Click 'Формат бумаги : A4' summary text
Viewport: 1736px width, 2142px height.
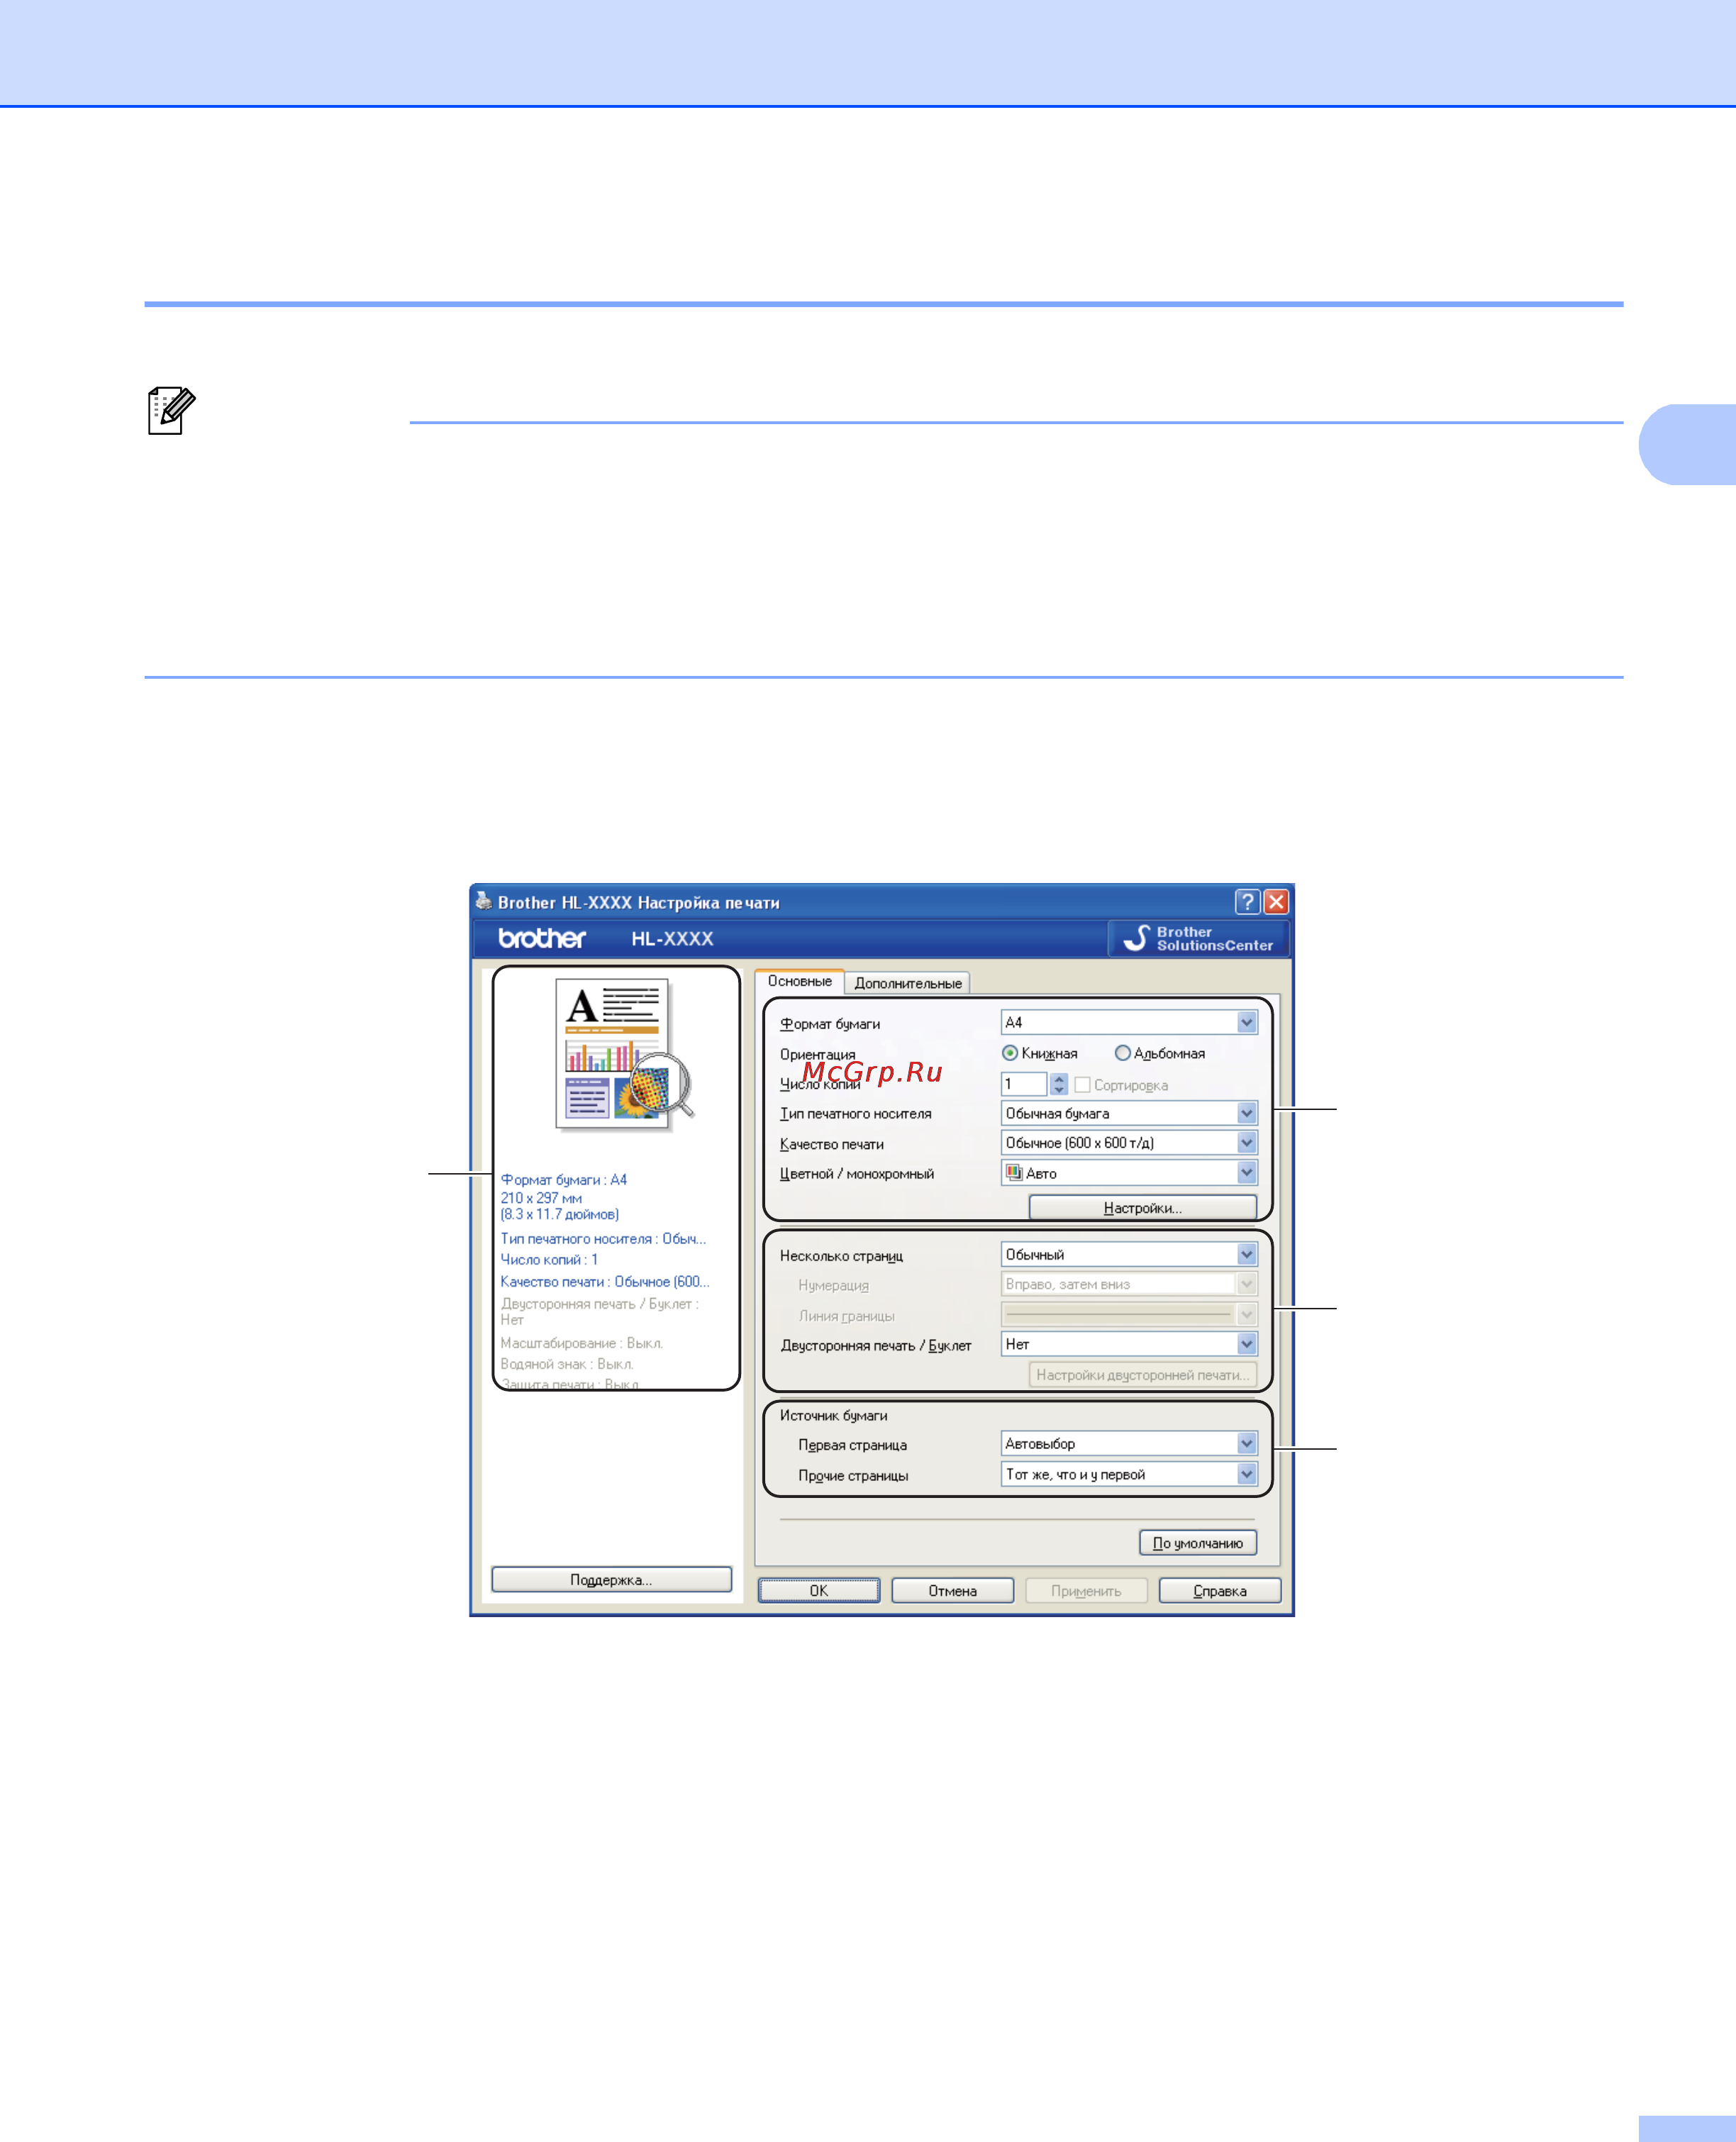(563, 1180)
